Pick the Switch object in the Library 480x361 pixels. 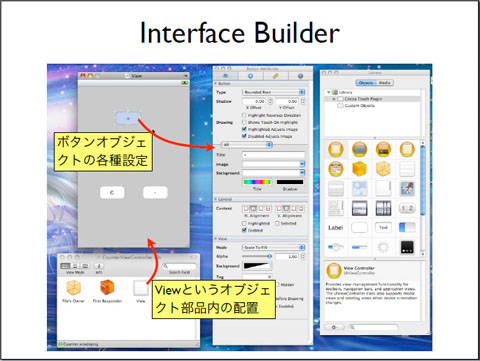407,228
